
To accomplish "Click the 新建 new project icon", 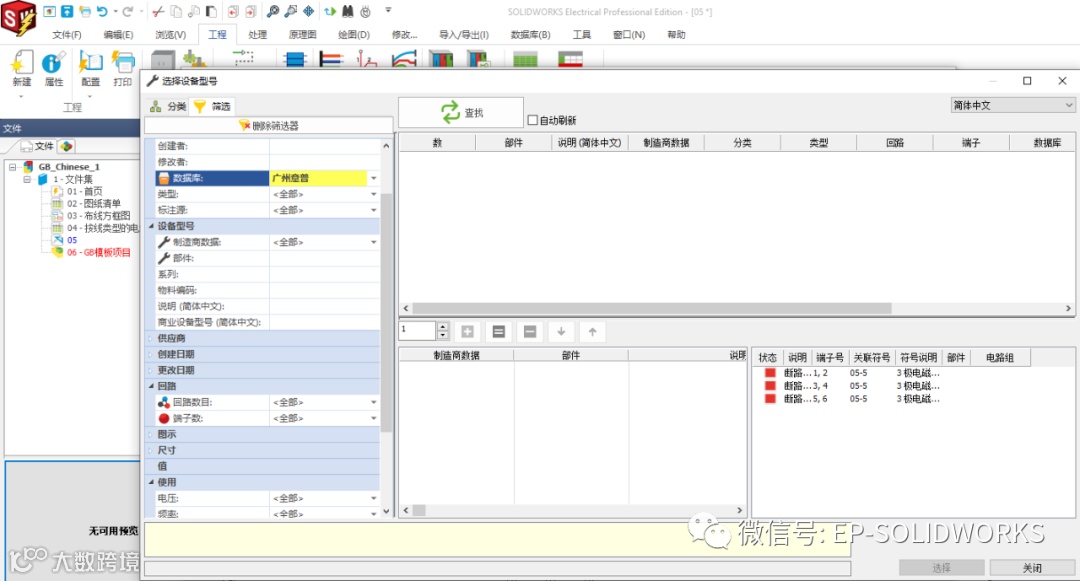I will tap(21, 63).
